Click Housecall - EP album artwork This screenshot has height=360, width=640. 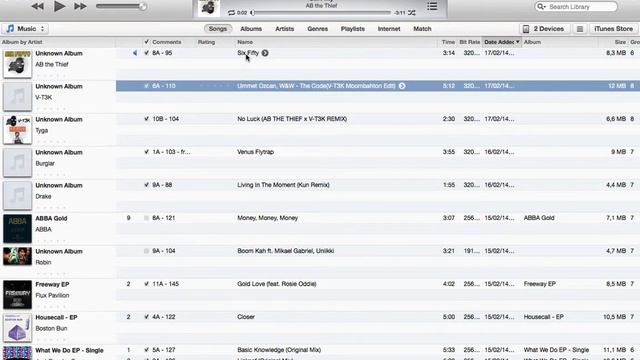[18, 328]
